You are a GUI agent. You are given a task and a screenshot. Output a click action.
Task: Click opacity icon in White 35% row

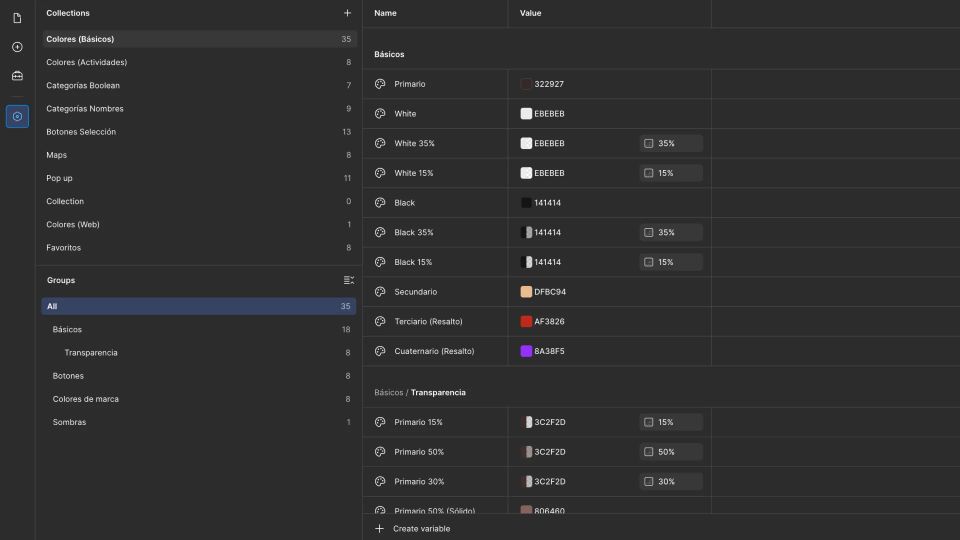(648, 143)
